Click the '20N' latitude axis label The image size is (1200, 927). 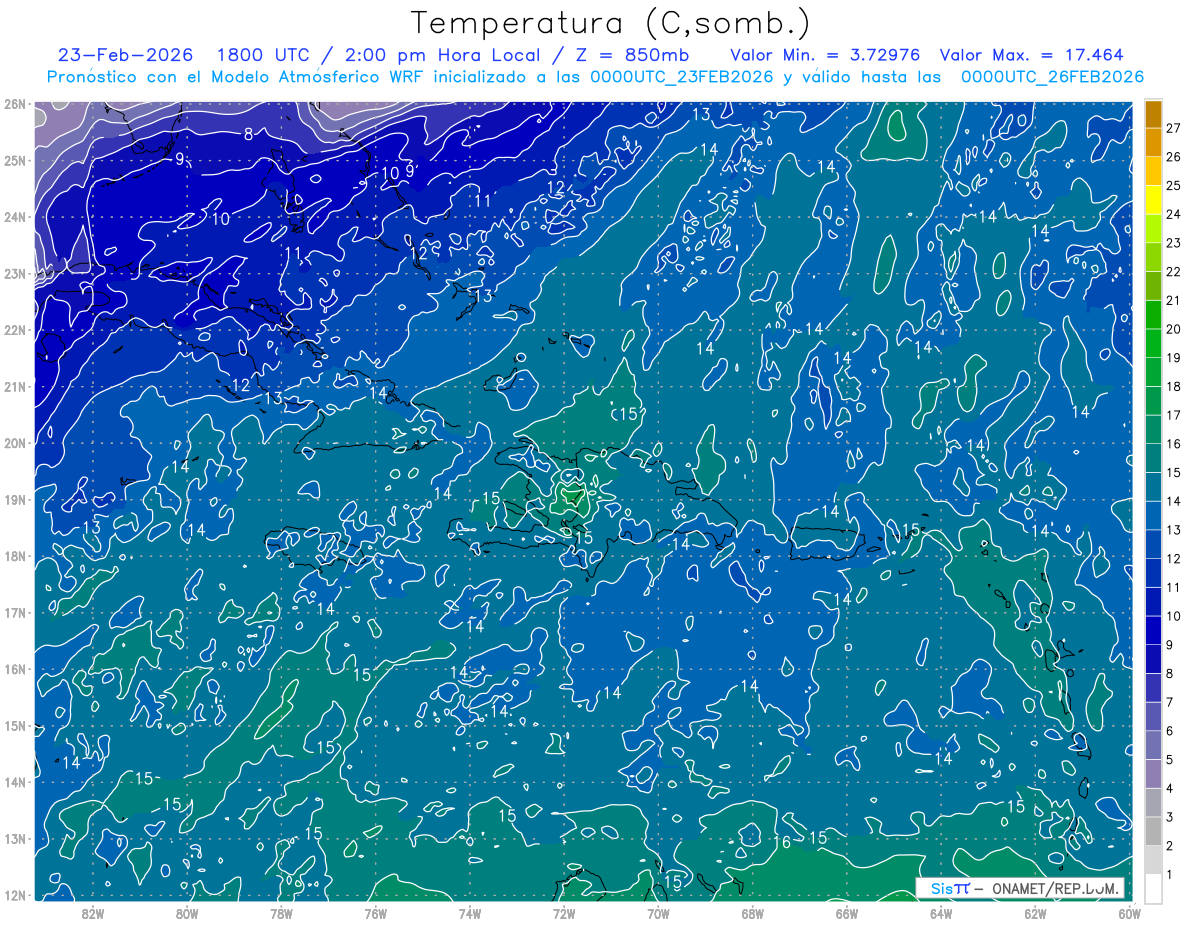14,443
